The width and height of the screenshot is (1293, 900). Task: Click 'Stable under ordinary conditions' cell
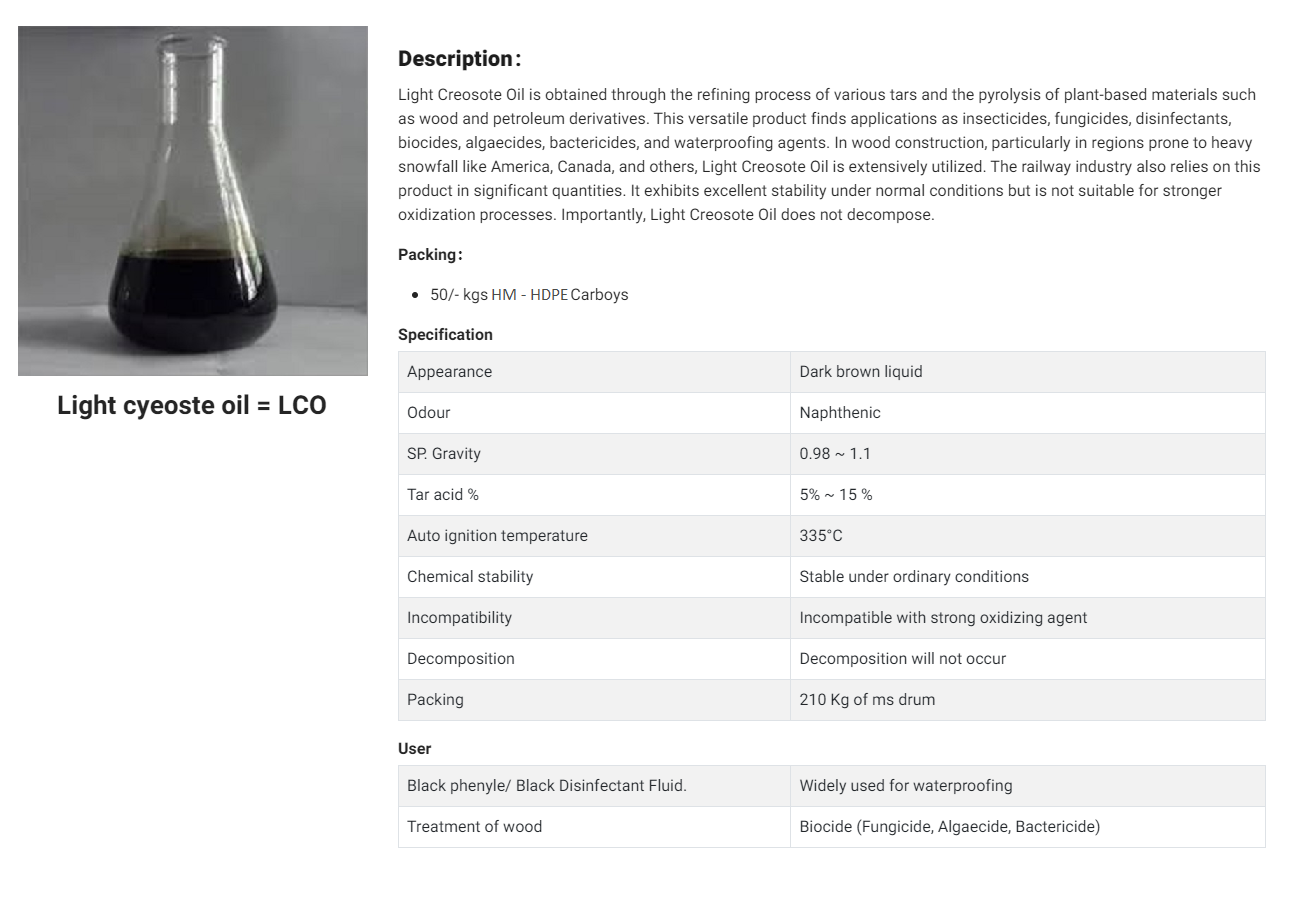[x=1028, y=577]
